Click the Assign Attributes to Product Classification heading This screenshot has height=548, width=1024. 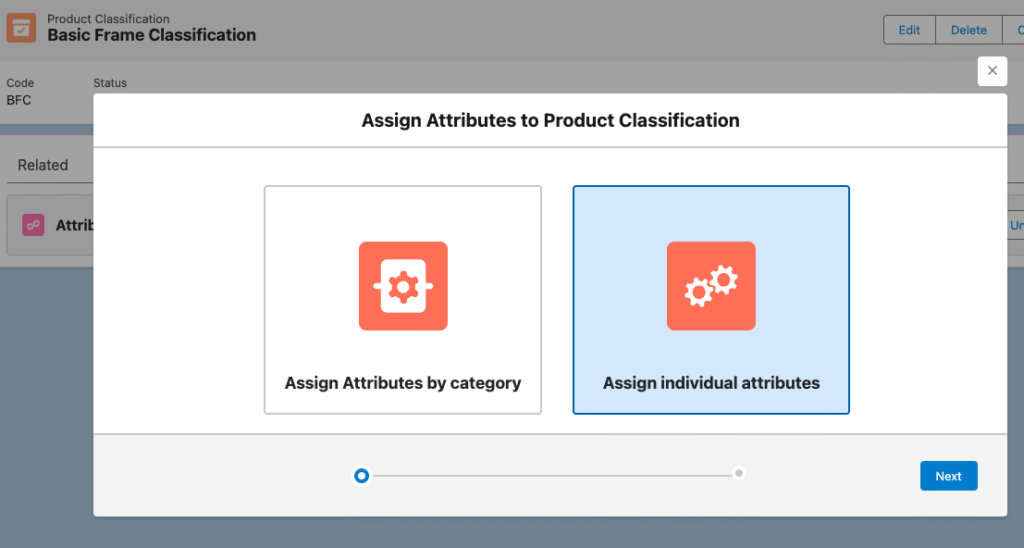pos(550,121)
